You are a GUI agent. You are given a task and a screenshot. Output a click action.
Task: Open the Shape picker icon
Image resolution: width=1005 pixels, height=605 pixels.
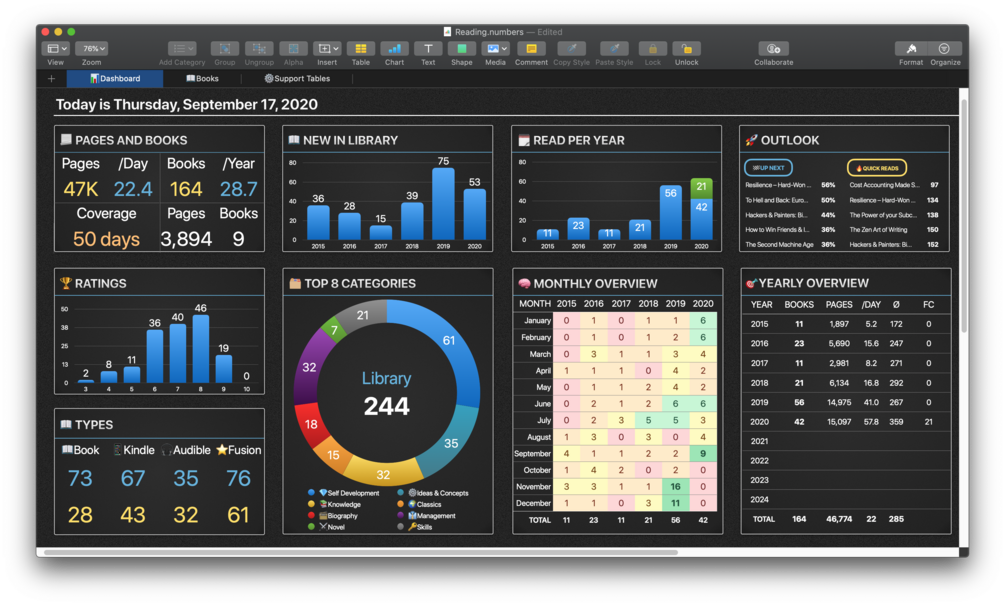coord(461,49)
